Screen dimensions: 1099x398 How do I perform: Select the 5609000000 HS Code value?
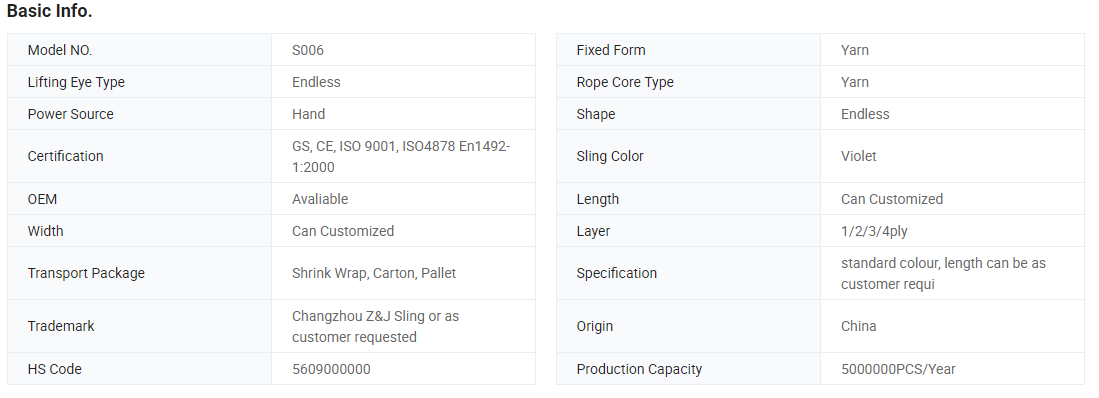click(x=331, y=369)
